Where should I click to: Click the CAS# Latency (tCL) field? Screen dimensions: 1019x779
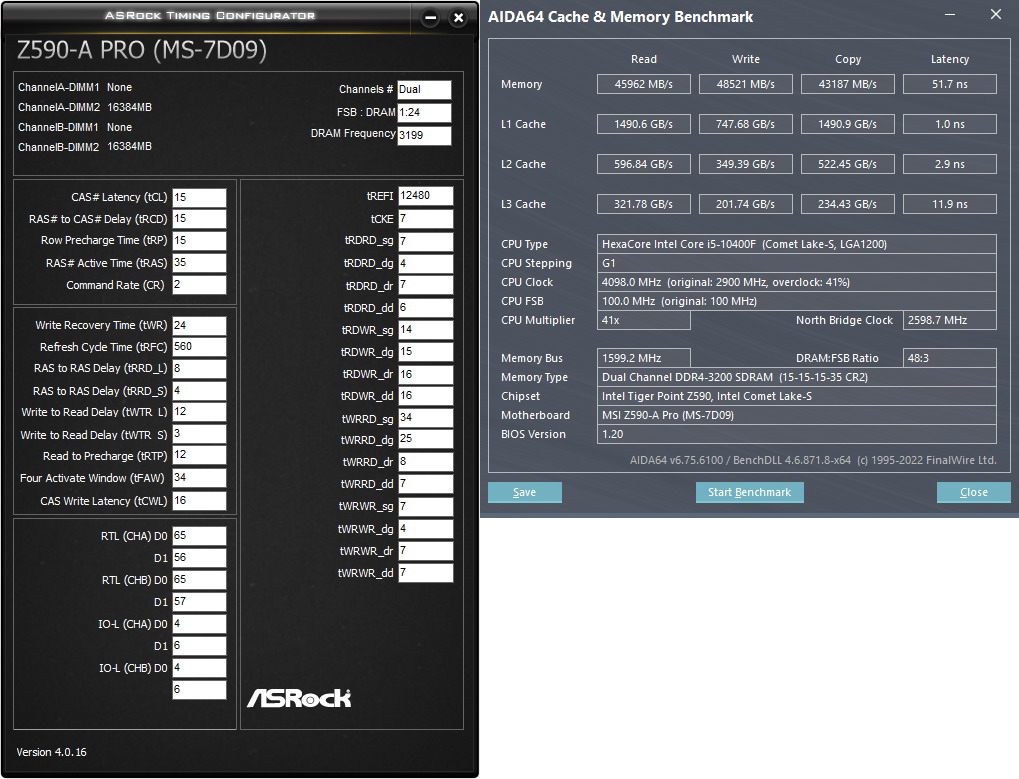pyautogui.click(x=200, y=197)
